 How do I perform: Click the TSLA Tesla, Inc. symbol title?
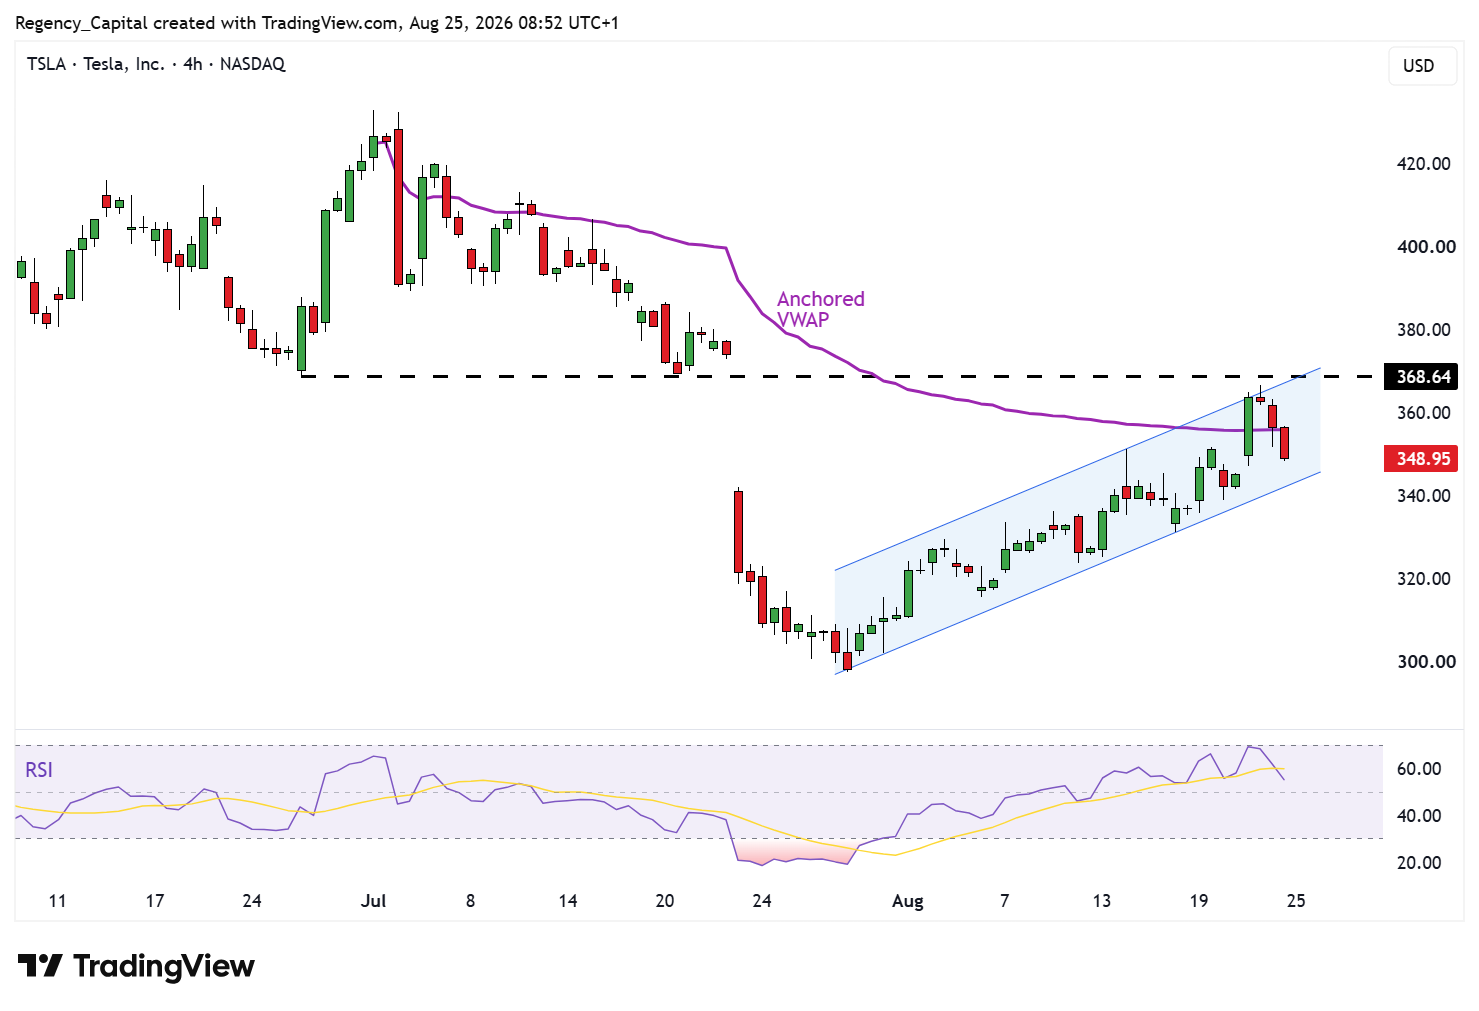coord(156,64)
